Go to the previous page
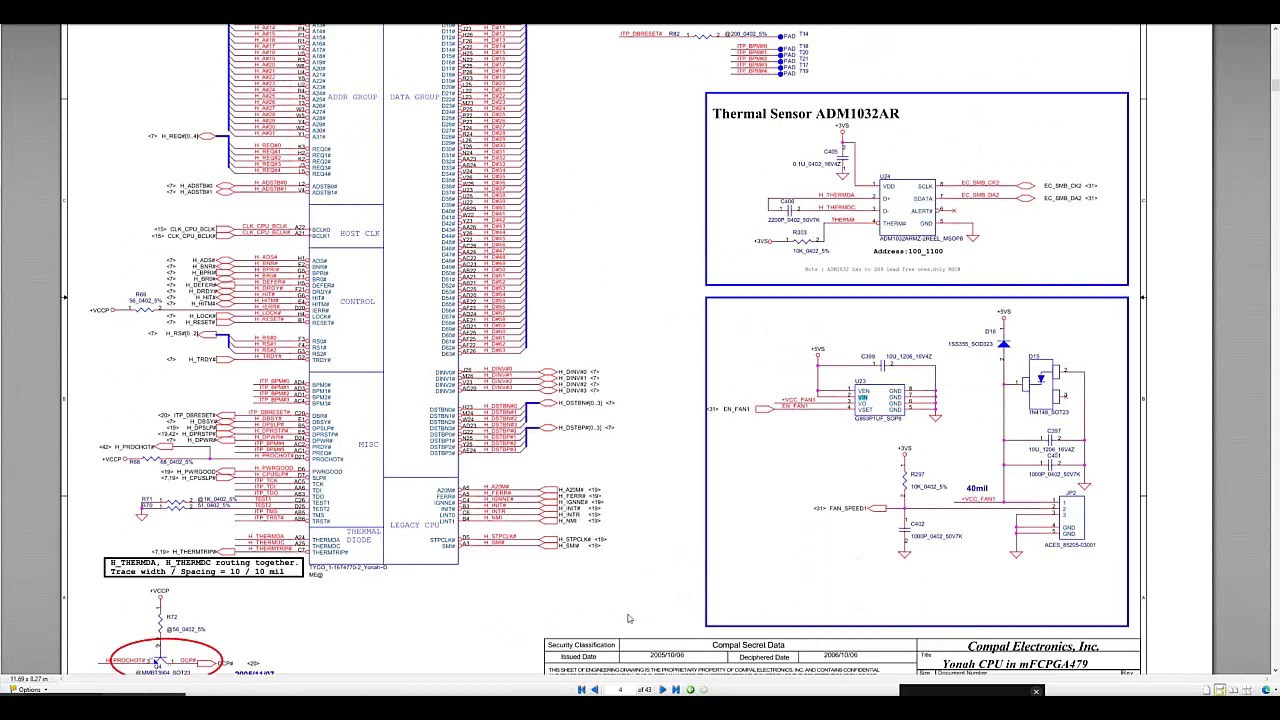Image resolution: width=1280 pixels, height=720 pixels. click(594, 689)
